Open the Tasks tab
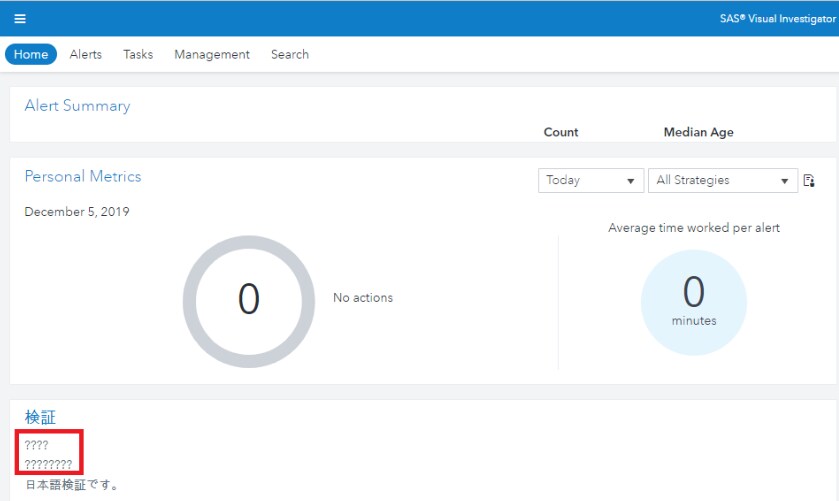Screen dimensions: 839x501 coord(138,54)
